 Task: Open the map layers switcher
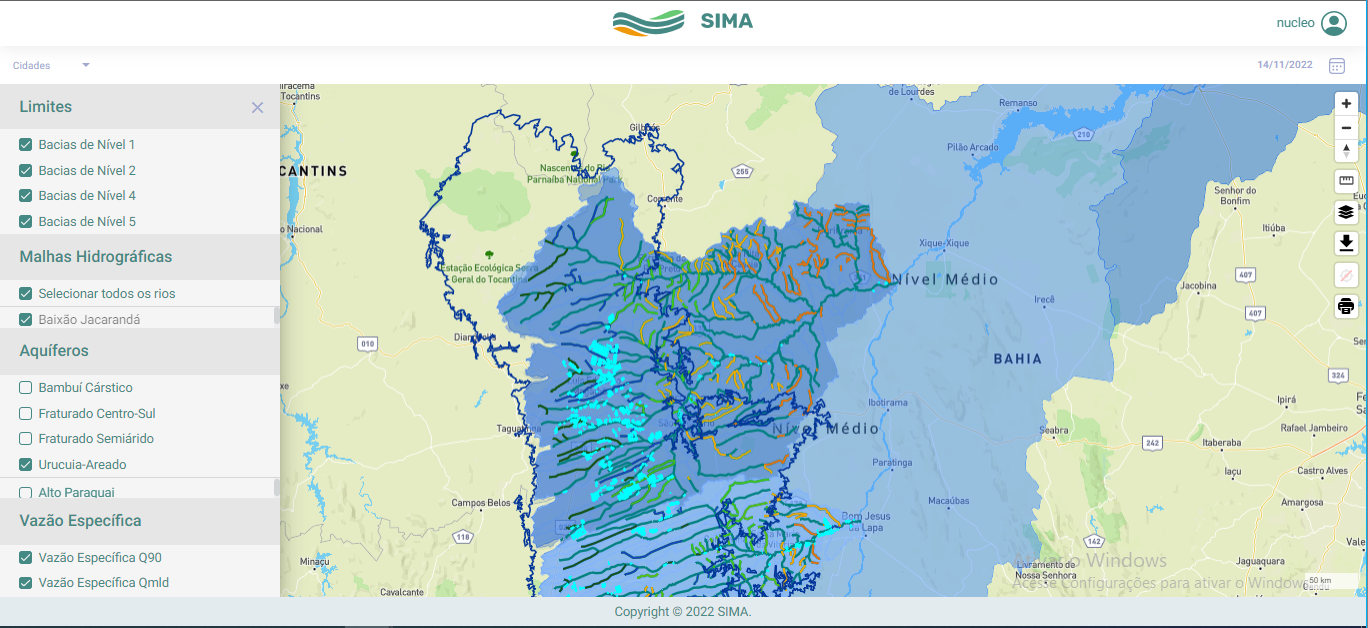[x=1346, y=212]
